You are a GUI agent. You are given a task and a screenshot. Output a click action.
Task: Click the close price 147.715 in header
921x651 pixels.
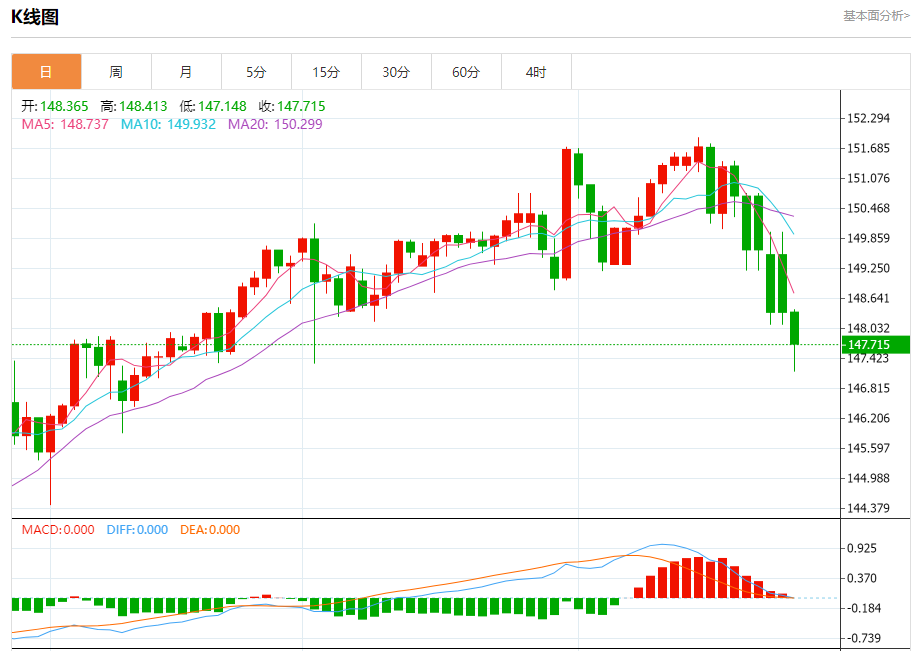[x=301, y=106]
